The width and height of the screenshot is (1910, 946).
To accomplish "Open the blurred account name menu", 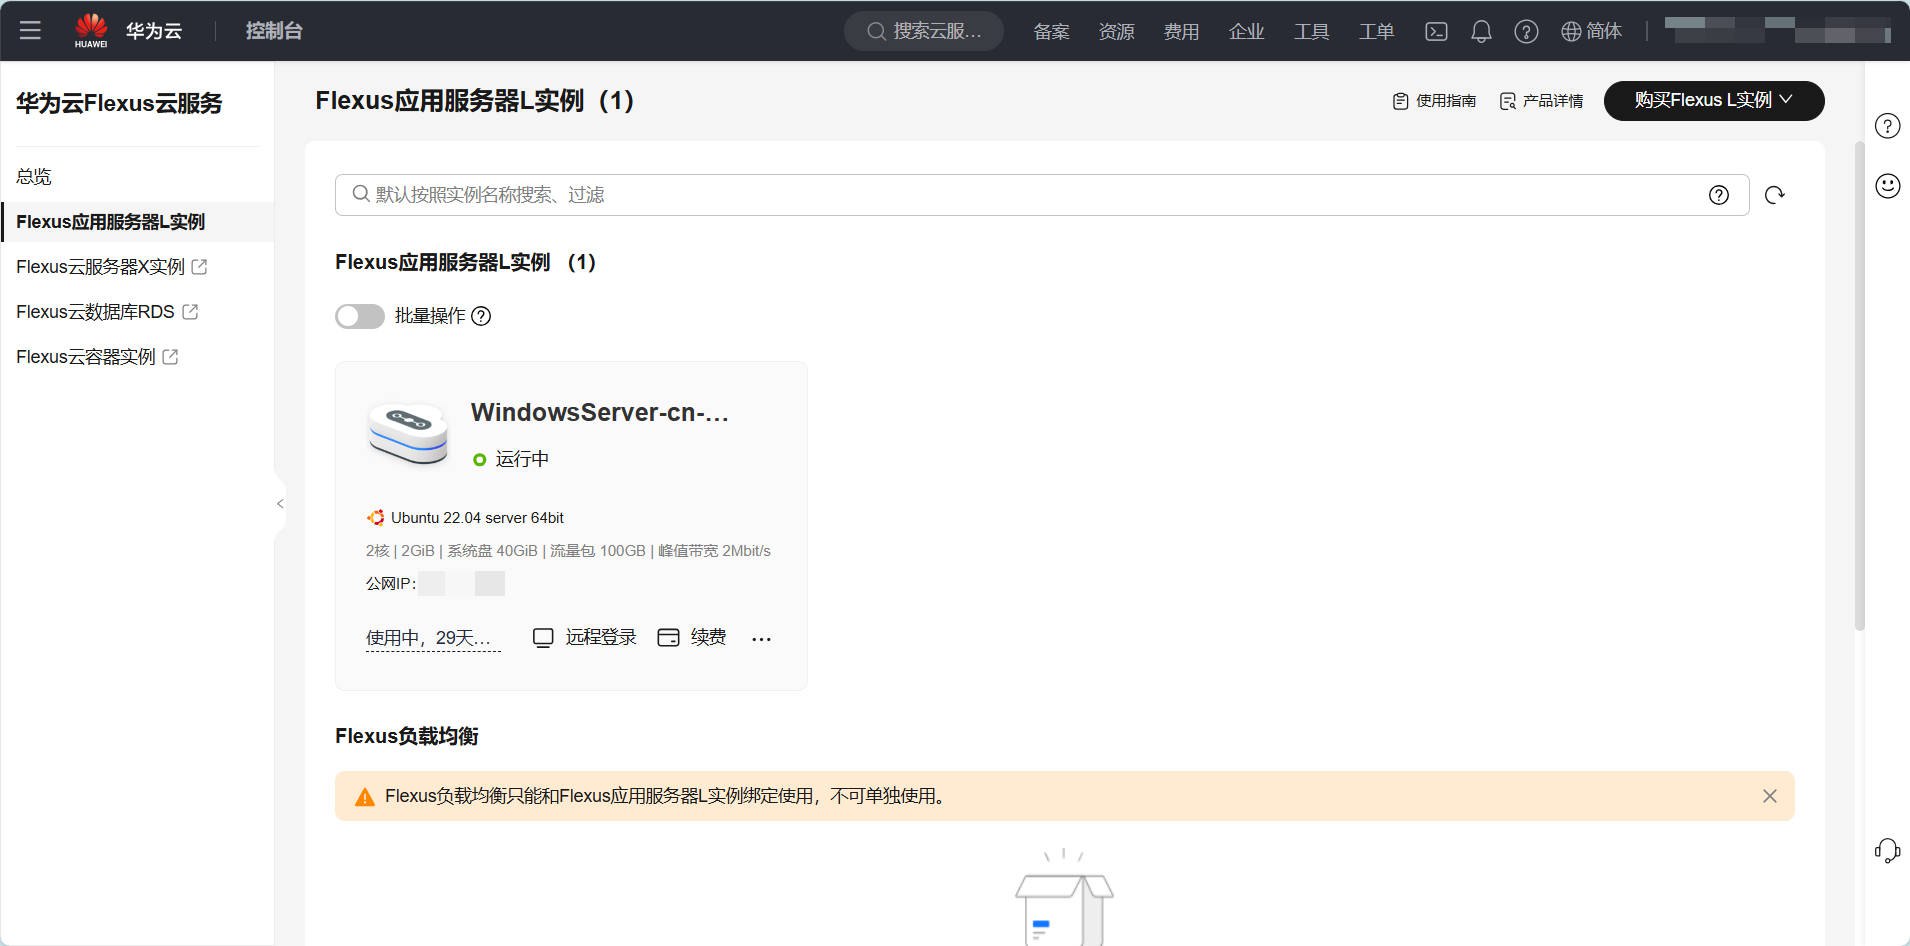I will coord(1777,30).
